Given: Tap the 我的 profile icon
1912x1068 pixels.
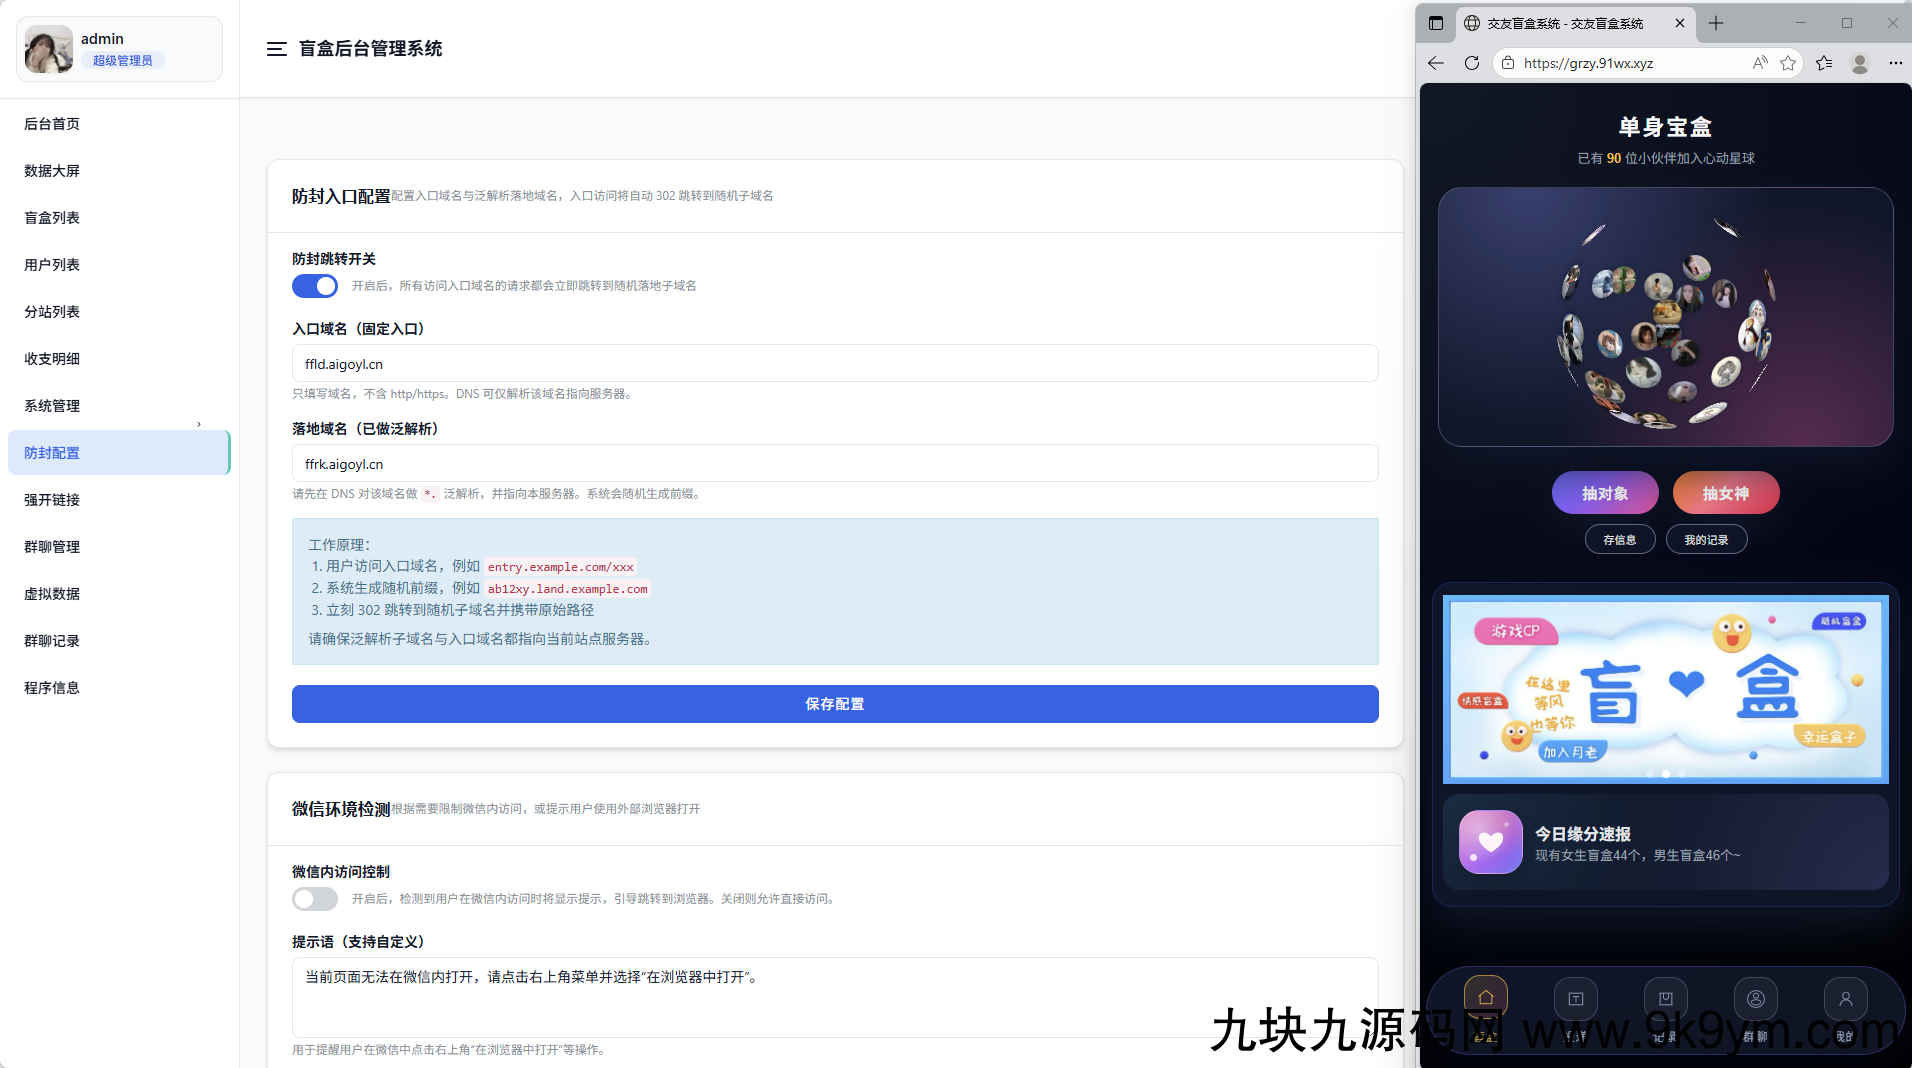Looking at the screenshot, I should pos(1846,997).
